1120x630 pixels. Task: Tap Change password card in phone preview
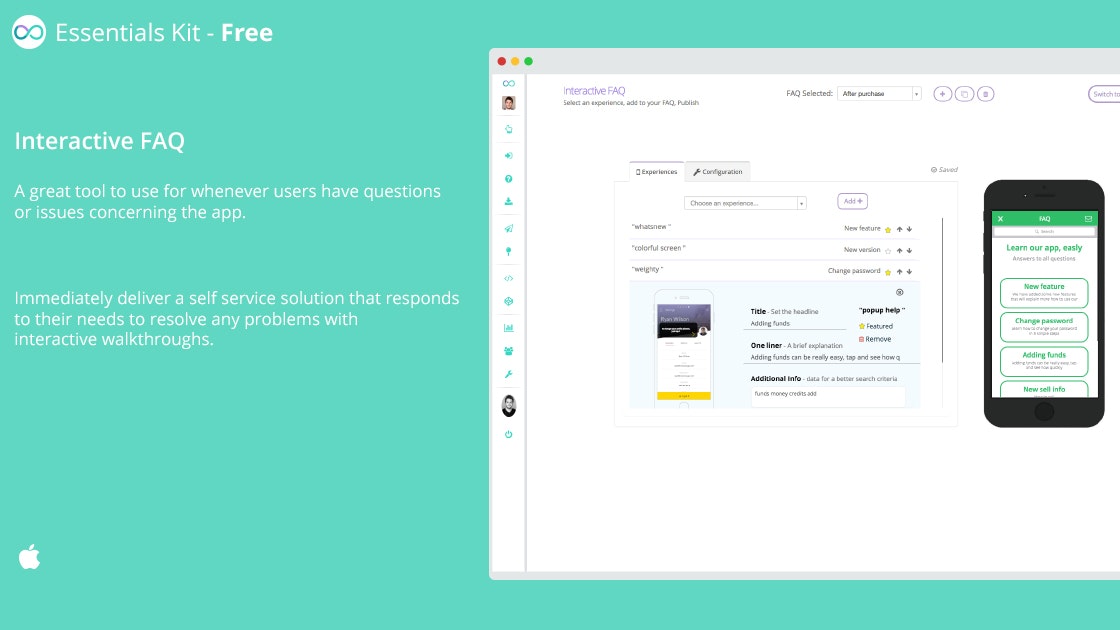click(x=1044, y=327)
